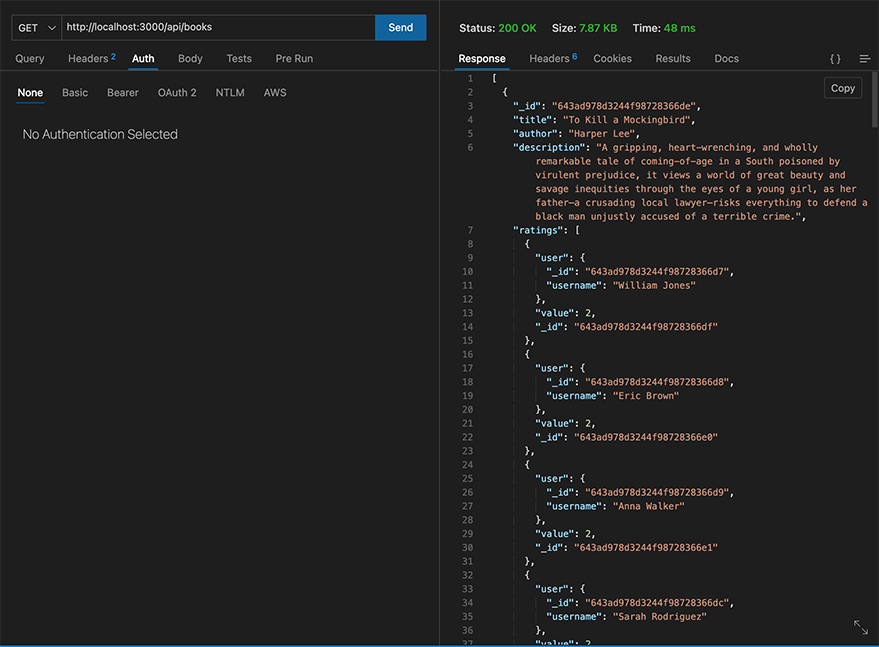Click line number 1 in response gutter
The image size is (879, 647).
tap(470, 78)
